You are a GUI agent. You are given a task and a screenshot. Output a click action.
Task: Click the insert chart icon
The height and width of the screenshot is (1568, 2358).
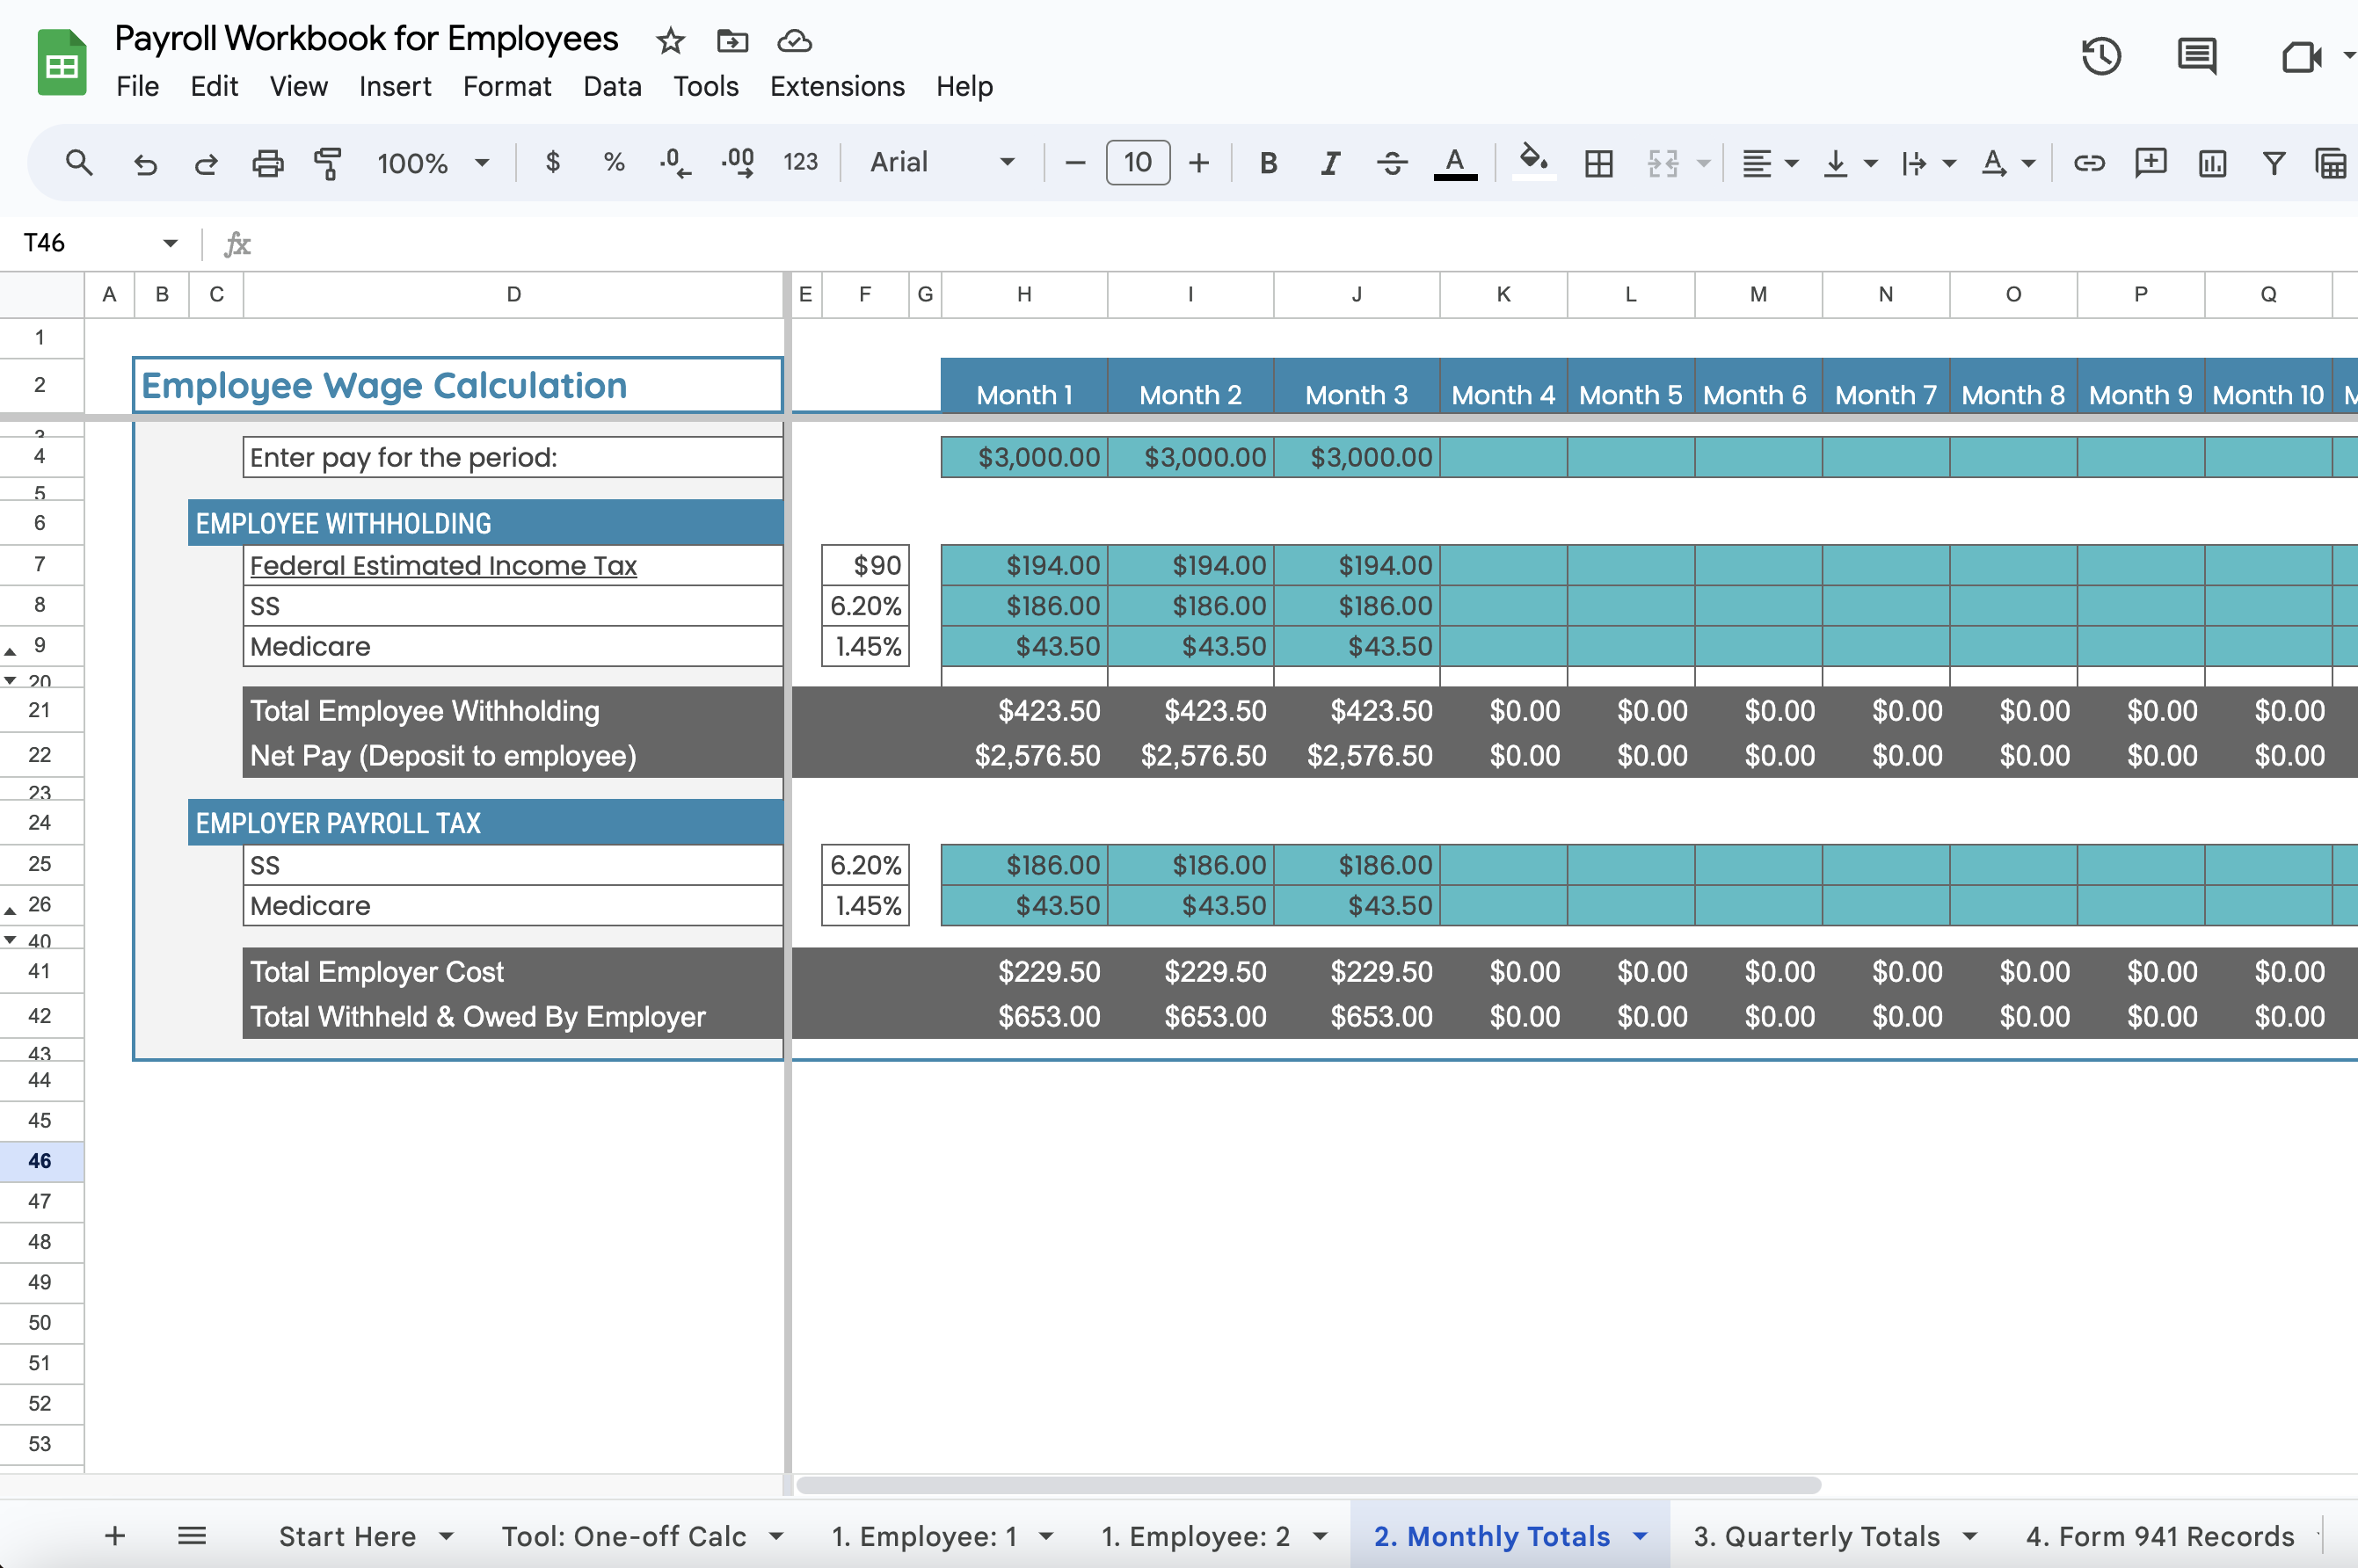pos(2212,163)
